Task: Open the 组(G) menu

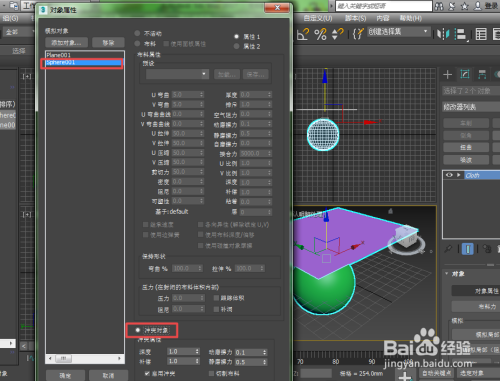Action: (11, 18)
